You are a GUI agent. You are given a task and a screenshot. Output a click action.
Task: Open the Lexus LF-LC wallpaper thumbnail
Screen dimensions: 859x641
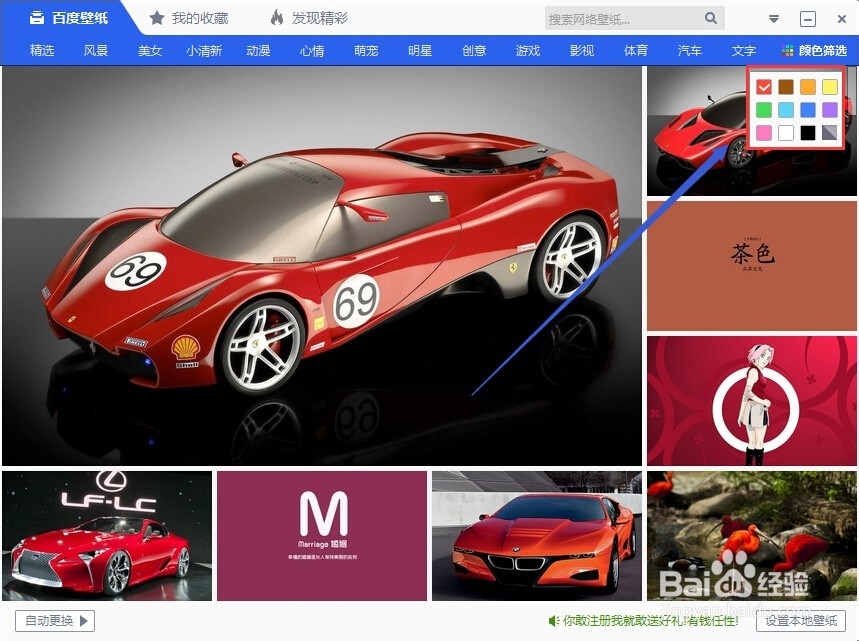107,536
